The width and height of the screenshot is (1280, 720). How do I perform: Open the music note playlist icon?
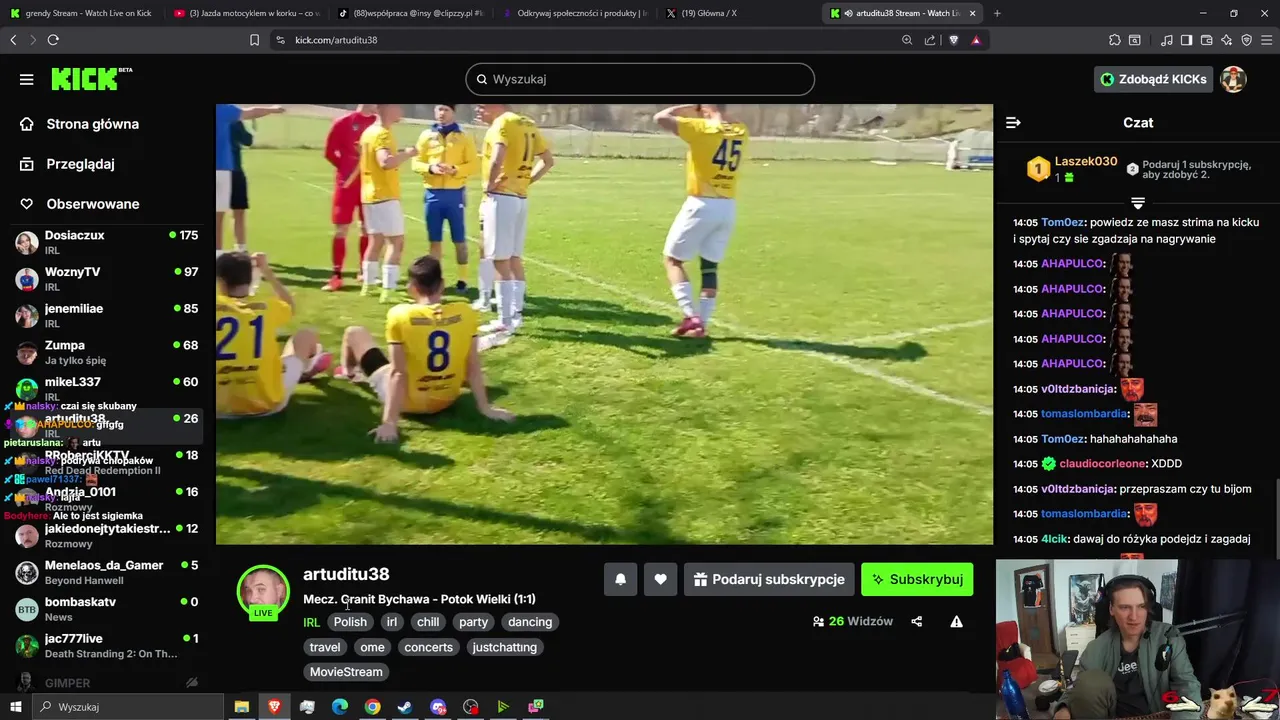tap(1167, 40)
